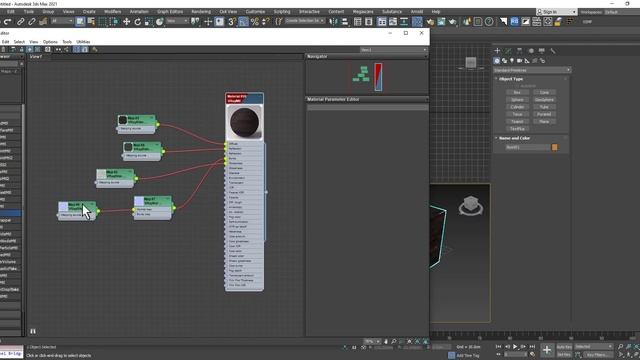Click the Teapot primitive button
This screenshot has height=360, width=640.
(x=517, y=122)
